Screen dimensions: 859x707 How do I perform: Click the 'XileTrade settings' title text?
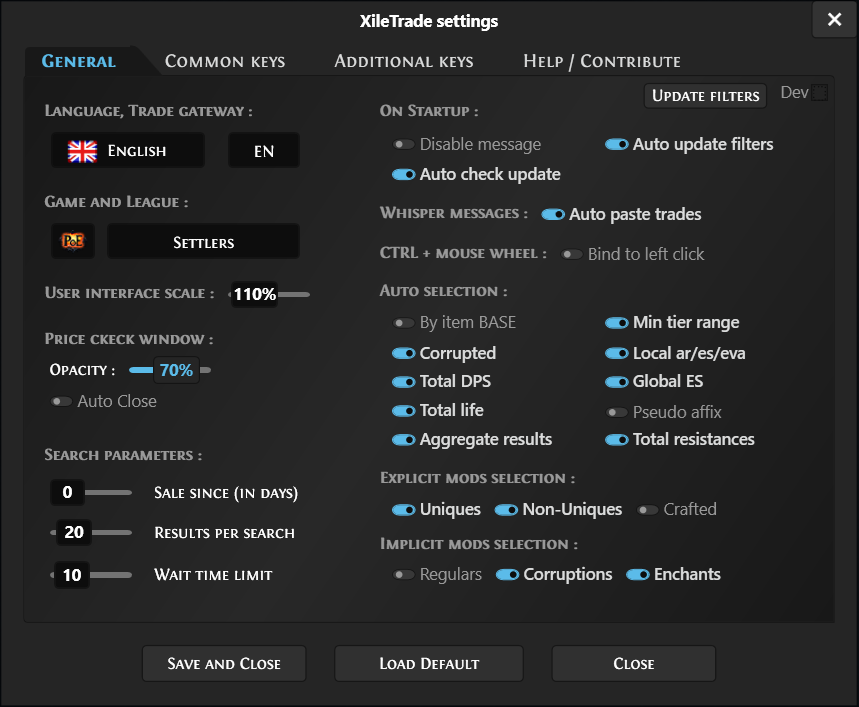point(429,21)
